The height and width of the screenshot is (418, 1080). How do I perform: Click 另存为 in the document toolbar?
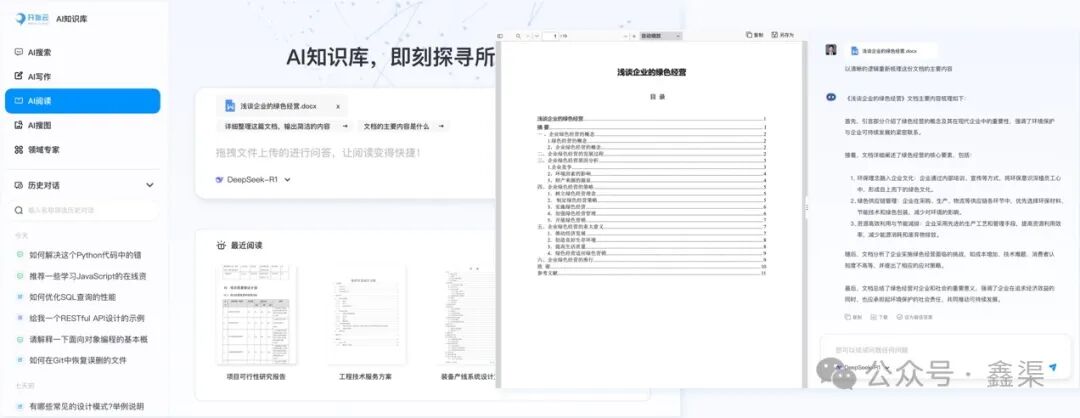(783, 34)
